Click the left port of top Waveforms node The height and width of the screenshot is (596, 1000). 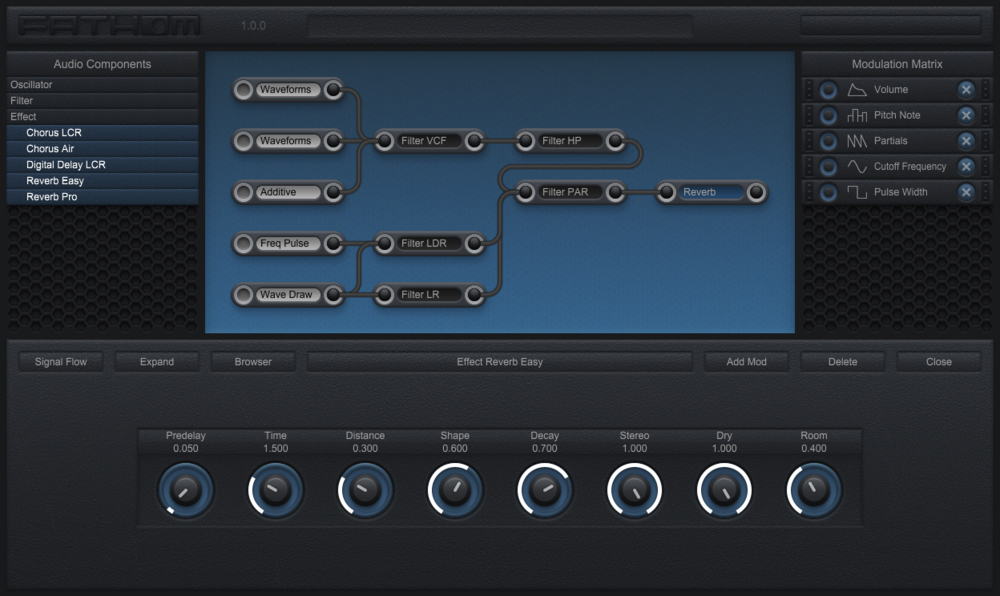coord(243,90)
